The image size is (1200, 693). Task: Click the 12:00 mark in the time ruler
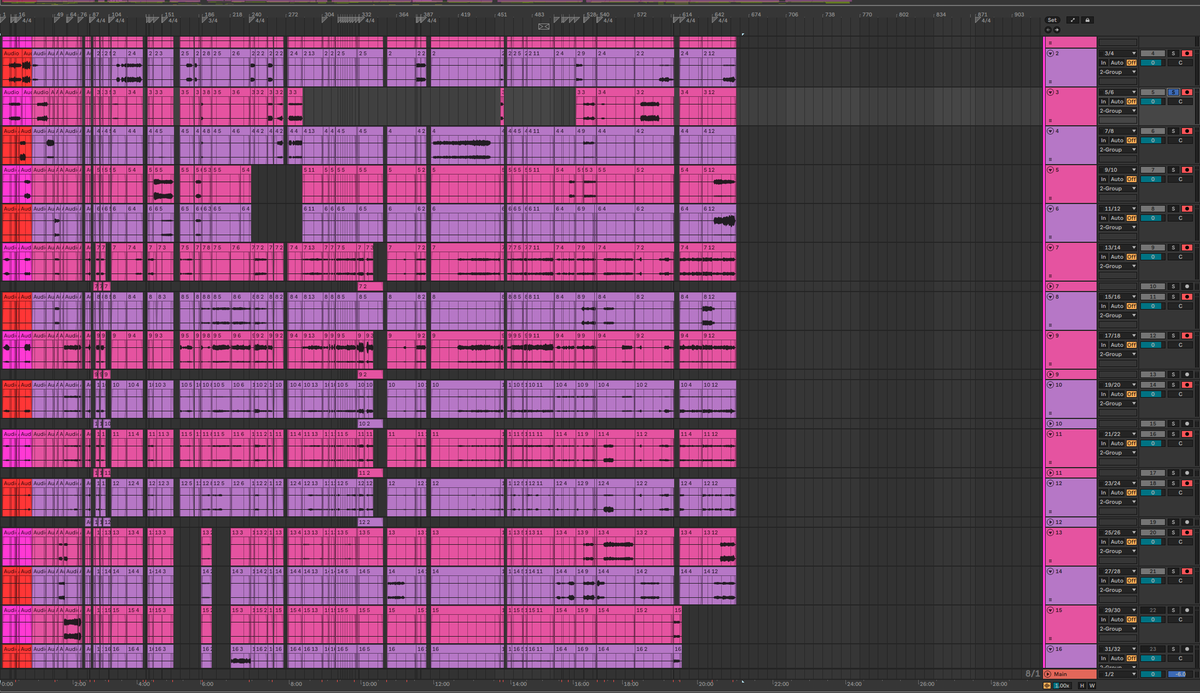[x=441, y=683]
